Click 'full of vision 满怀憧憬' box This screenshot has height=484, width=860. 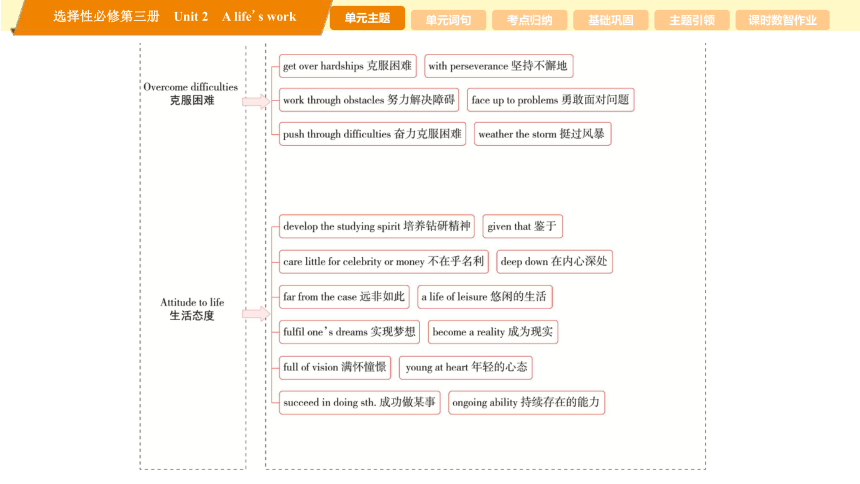335,367
